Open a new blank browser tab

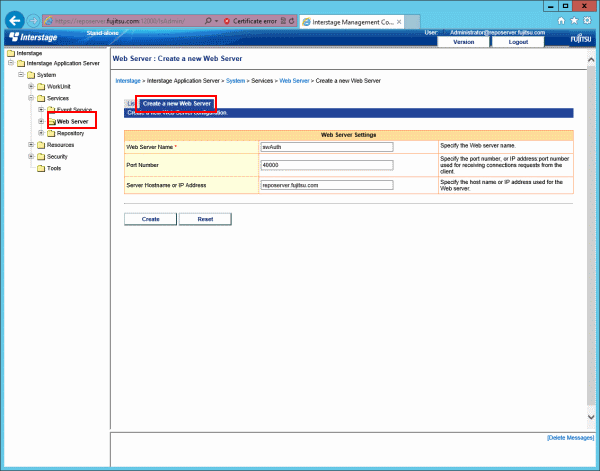click(412, 22)
